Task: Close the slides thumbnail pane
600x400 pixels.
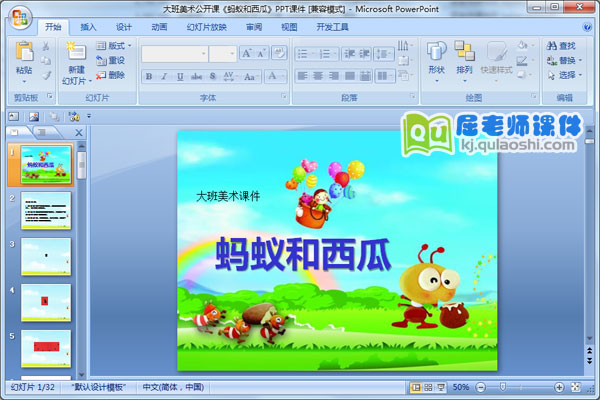Action: click(x=79, y=133)
